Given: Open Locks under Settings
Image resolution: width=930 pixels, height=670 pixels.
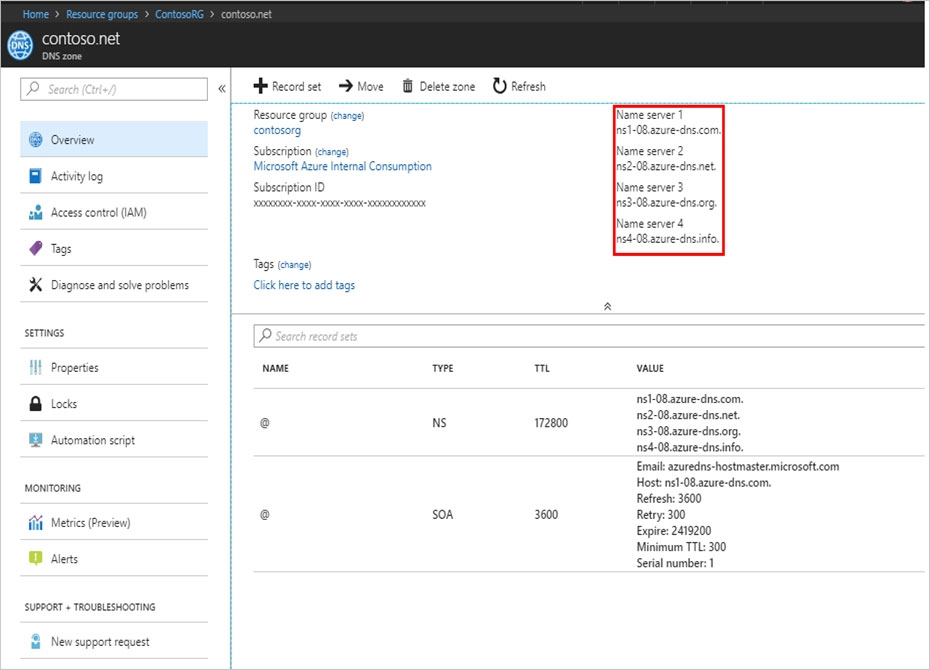Looking at the screenshot, I should pyautogui.click(x=114, y=404).
